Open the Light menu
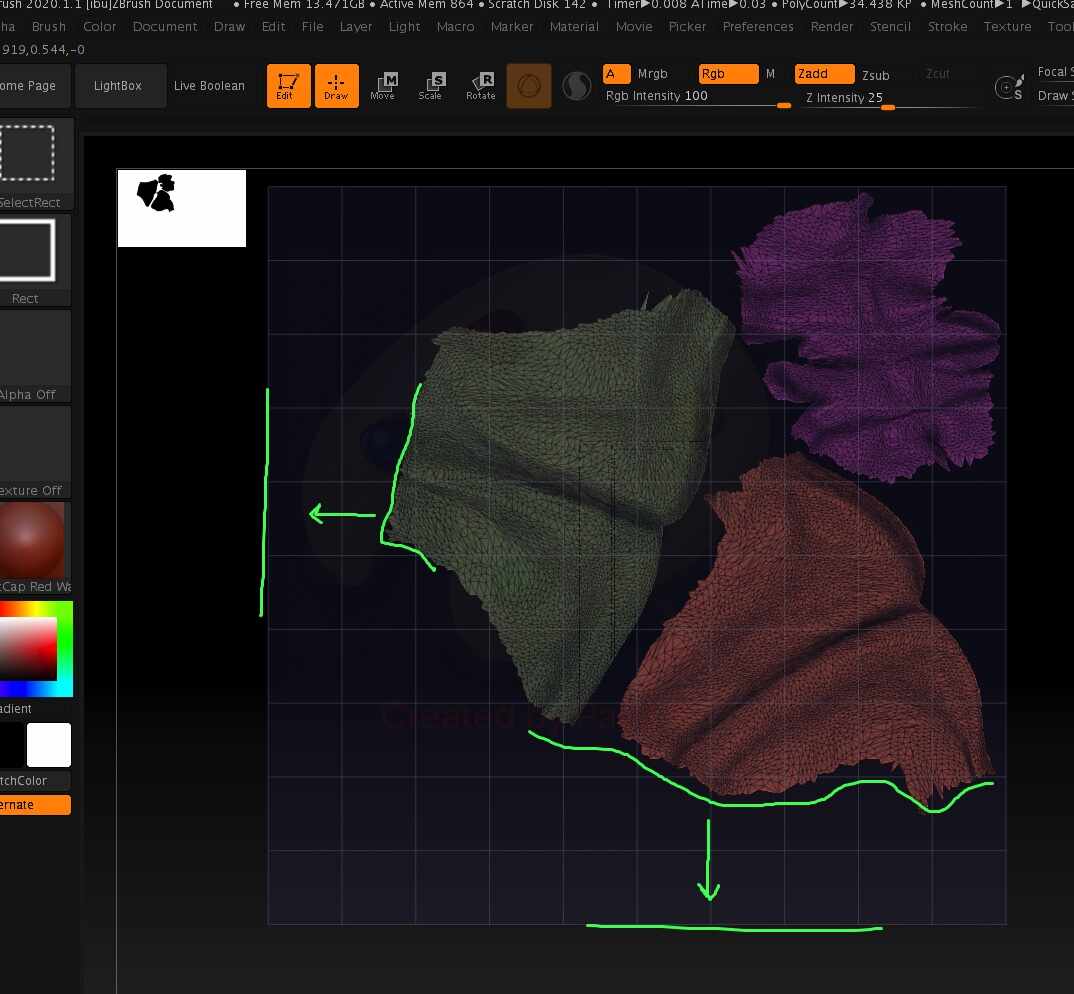Screen dimensions: 1074x994 (x=404, y=27)
